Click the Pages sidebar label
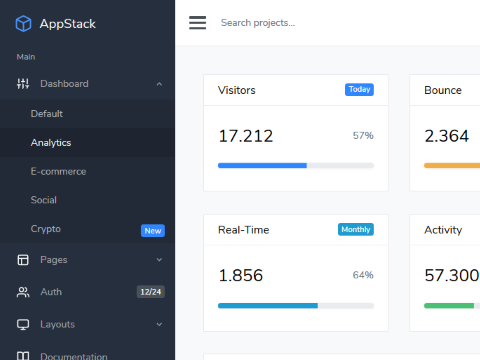 tap(54, 260)
